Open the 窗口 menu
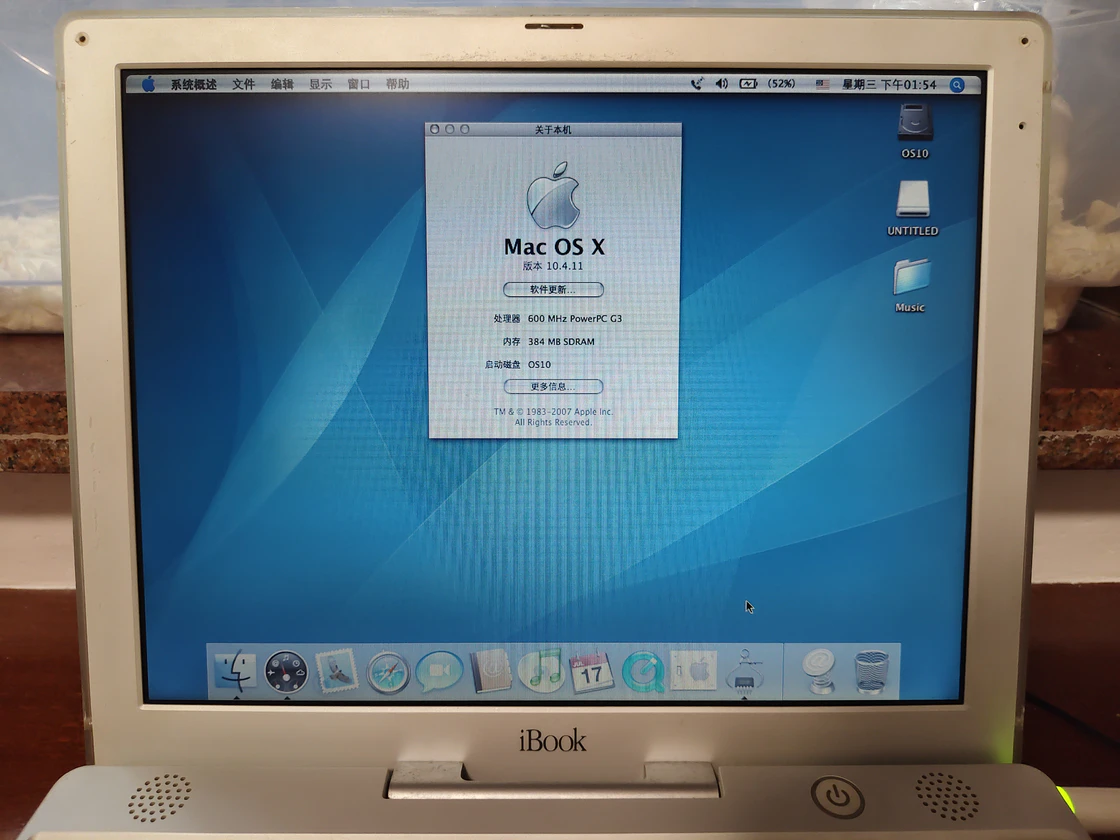Screen dimensions: 1120x840 pyautogui.click(x=359, y=84)
